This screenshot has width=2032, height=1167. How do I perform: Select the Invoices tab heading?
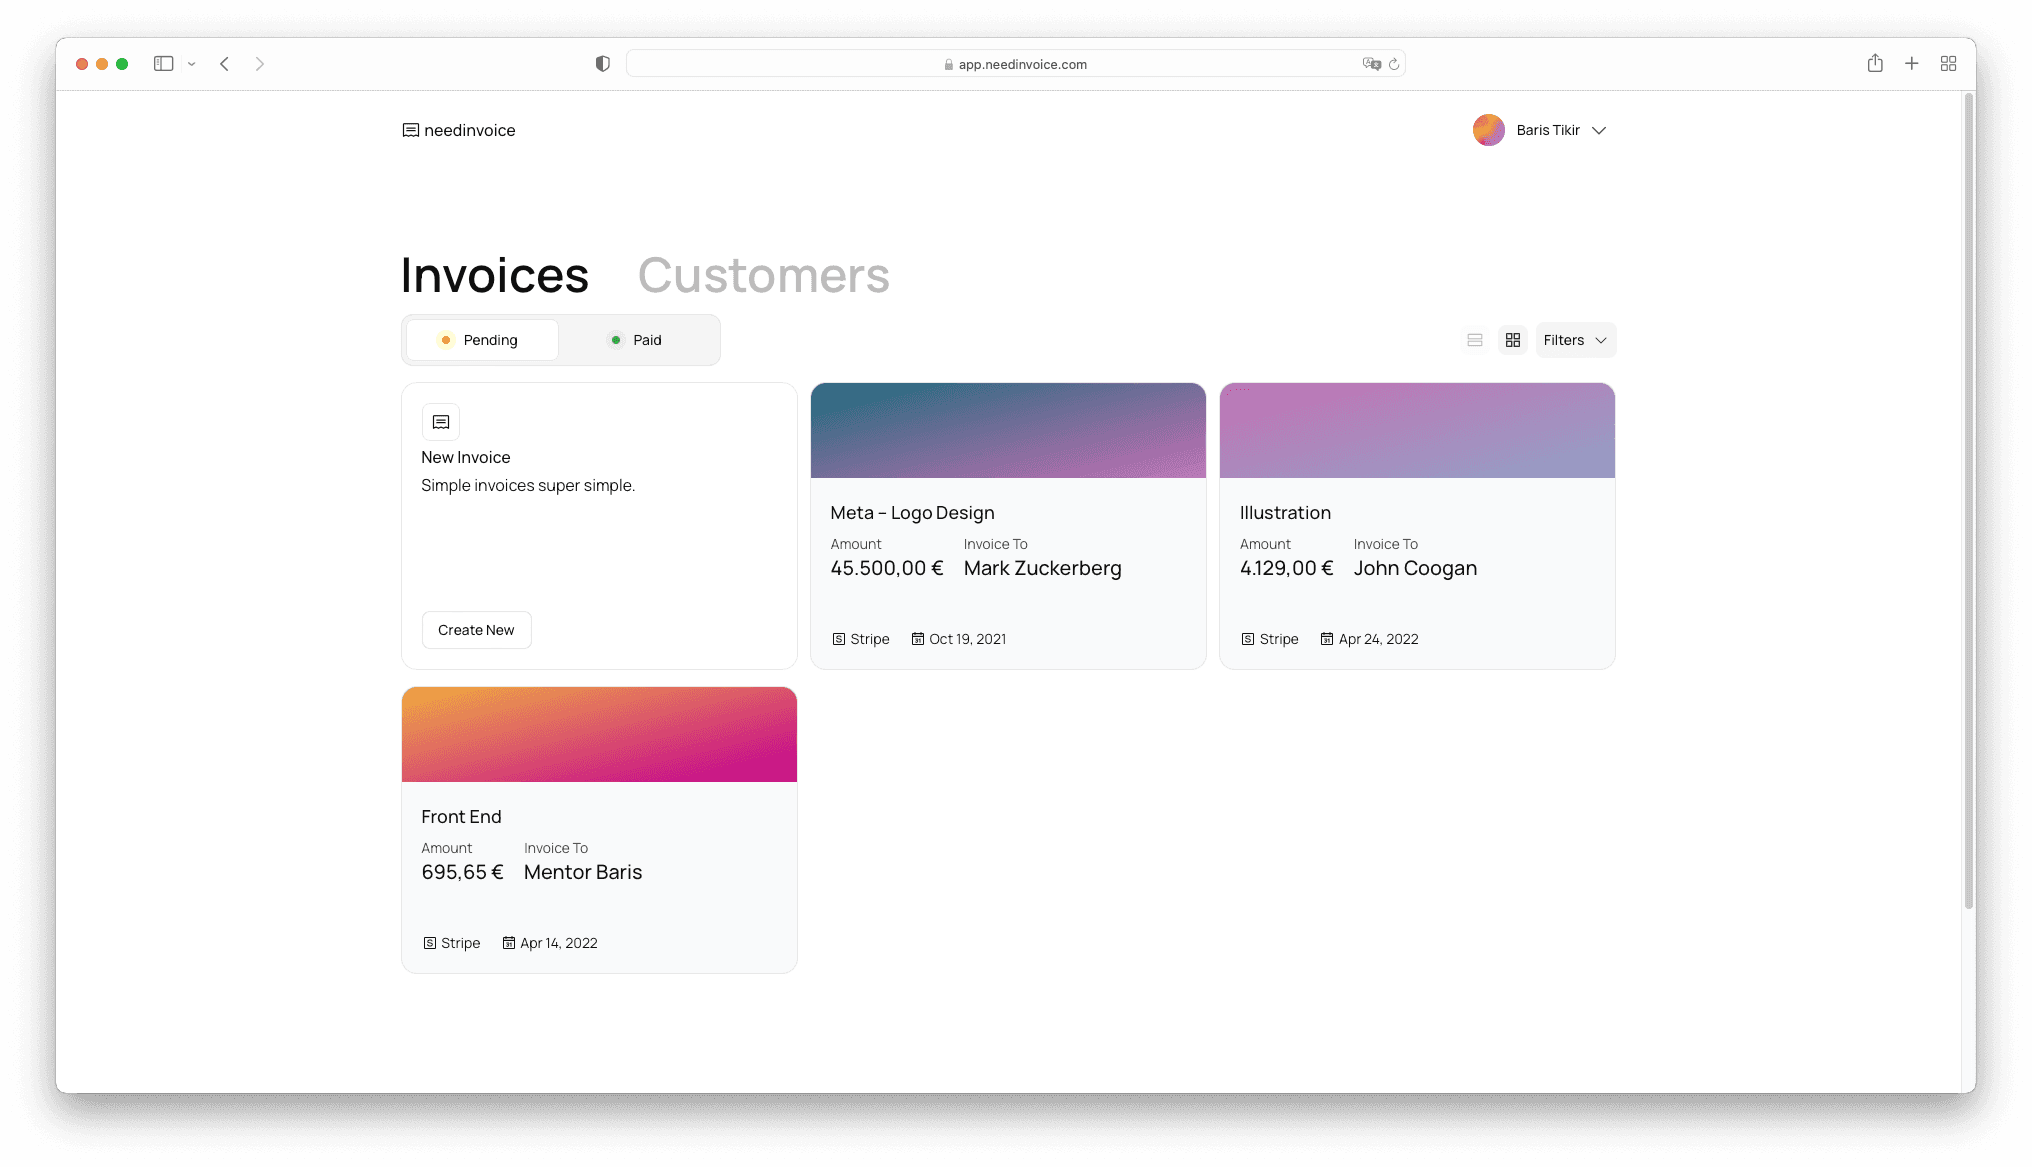click(x=494, y=275)
